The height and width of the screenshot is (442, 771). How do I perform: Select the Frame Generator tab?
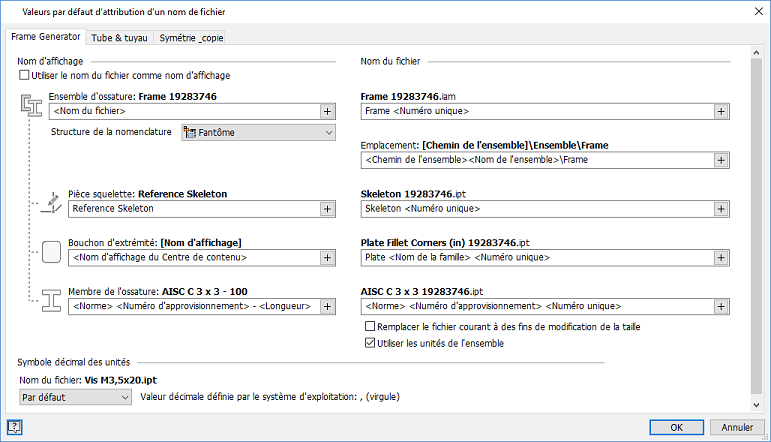pyautogui.click(x=46, y=36)
